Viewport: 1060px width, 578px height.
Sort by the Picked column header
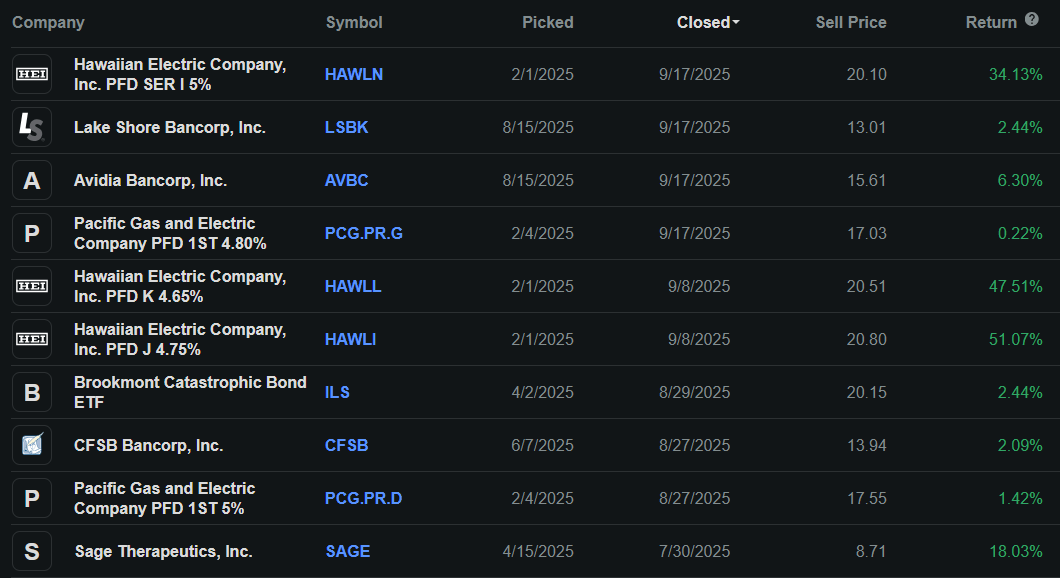(547, 22)
